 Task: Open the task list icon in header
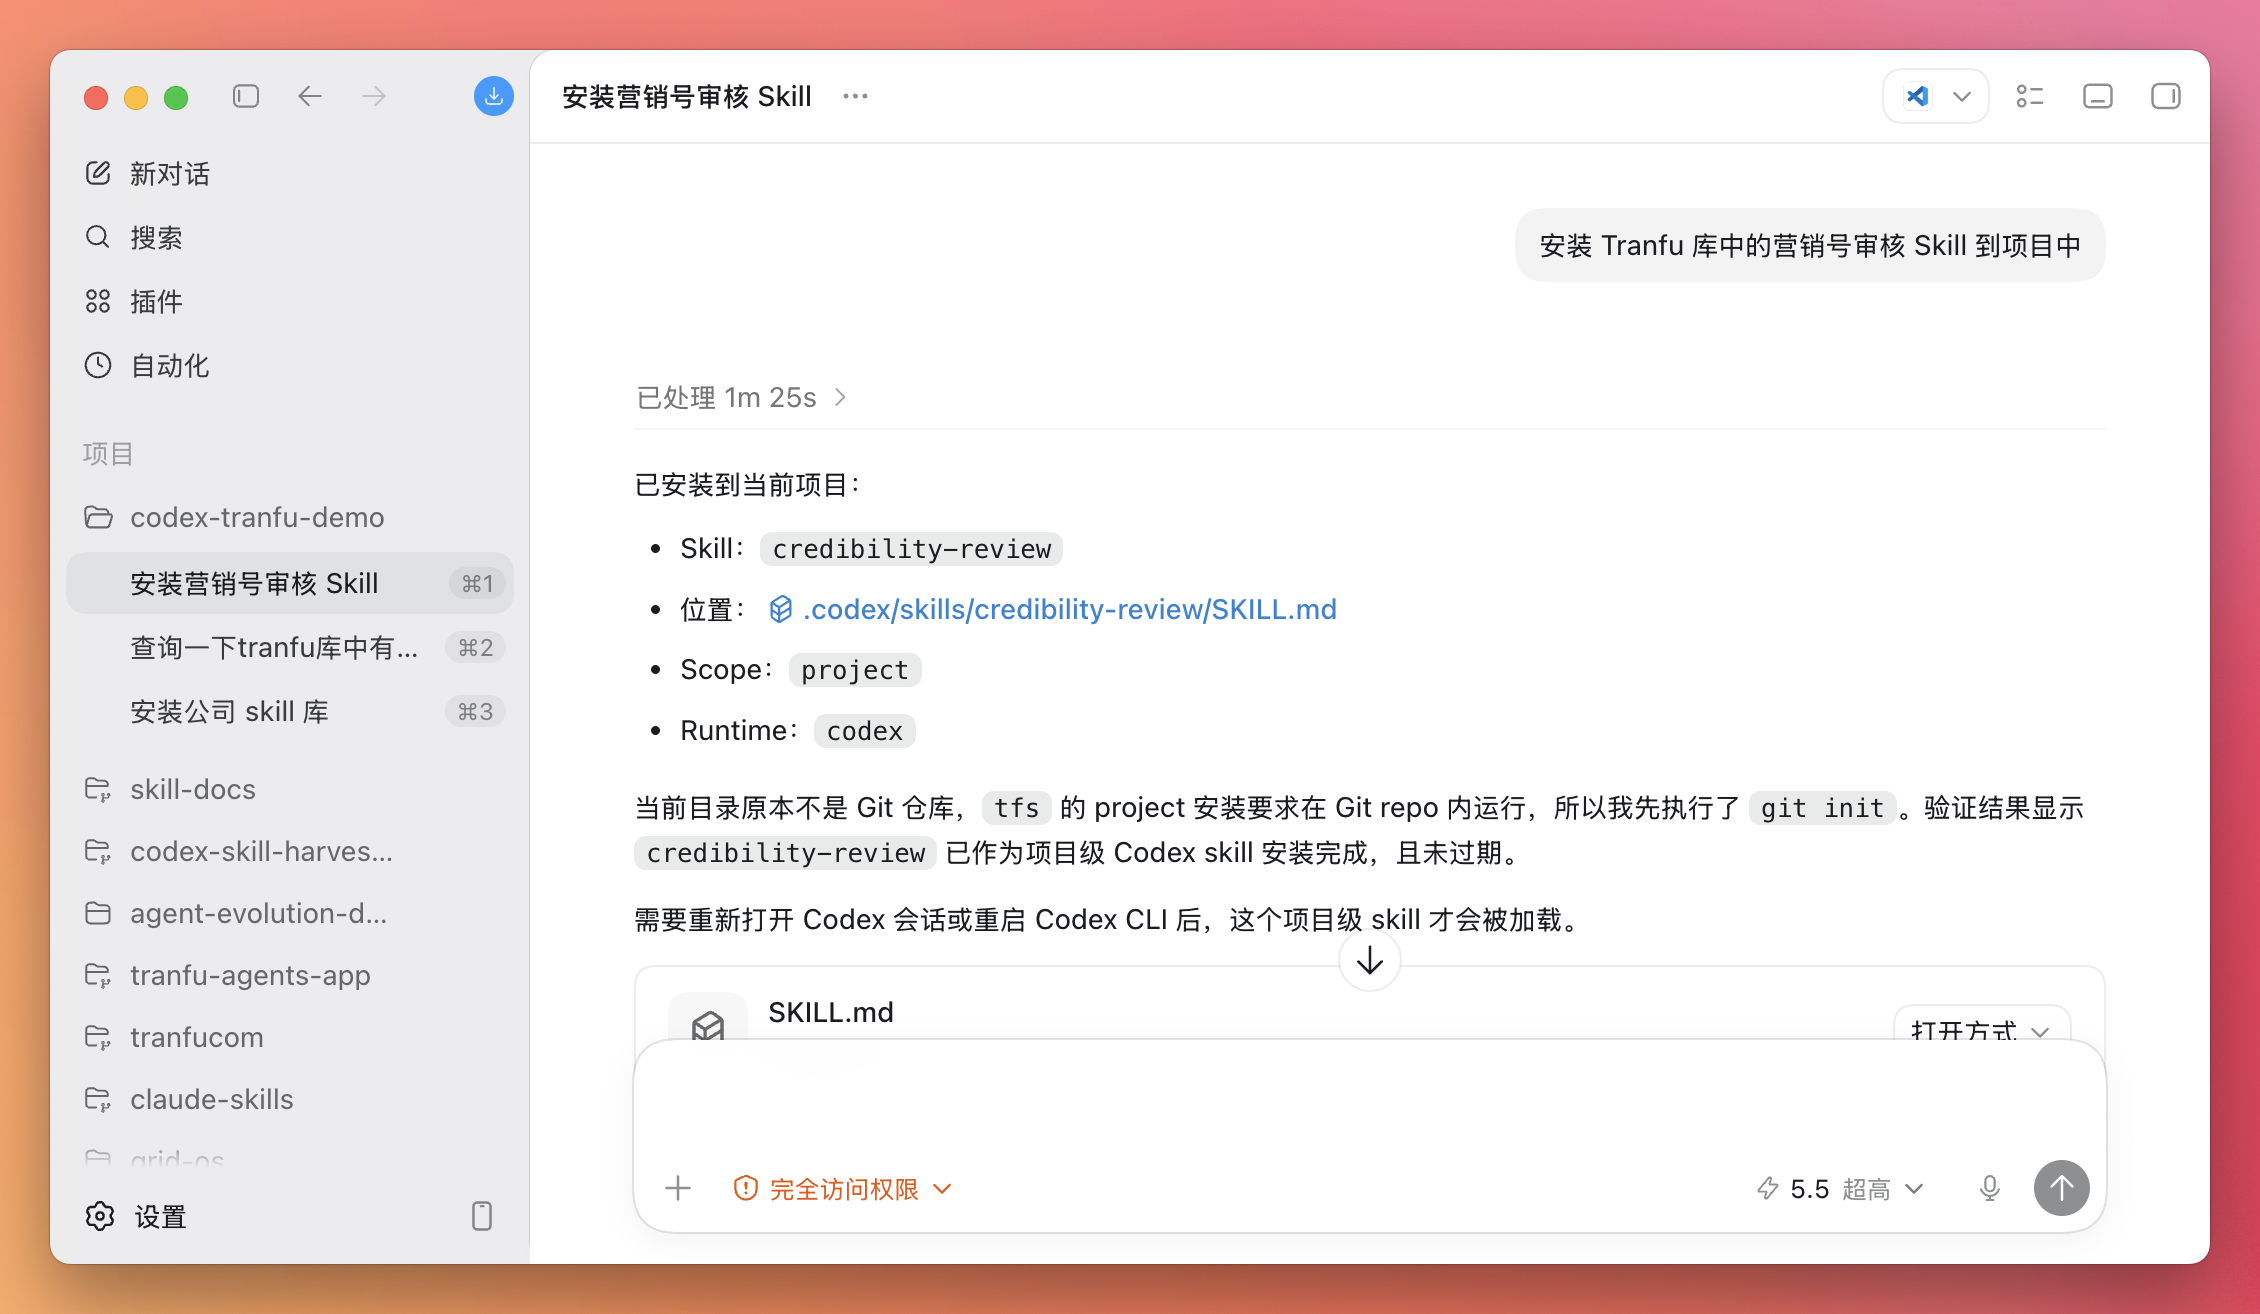(2030, 96)
